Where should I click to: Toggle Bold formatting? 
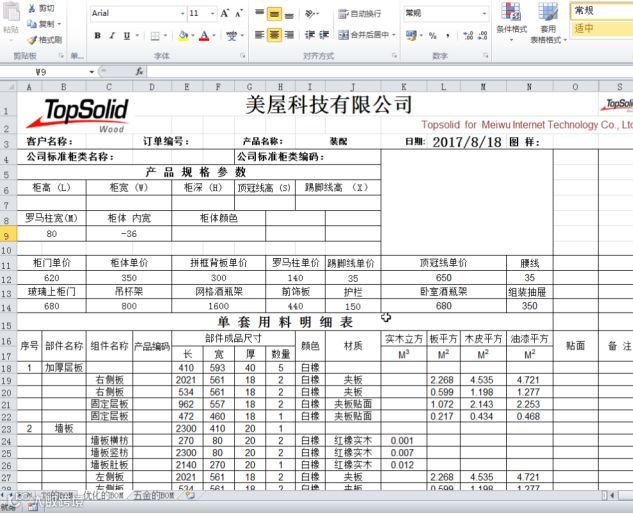[97, 36]
